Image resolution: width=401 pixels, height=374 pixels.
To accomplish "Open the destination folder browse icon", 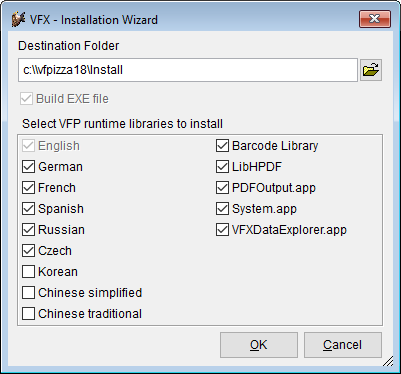I will point(371,70).
